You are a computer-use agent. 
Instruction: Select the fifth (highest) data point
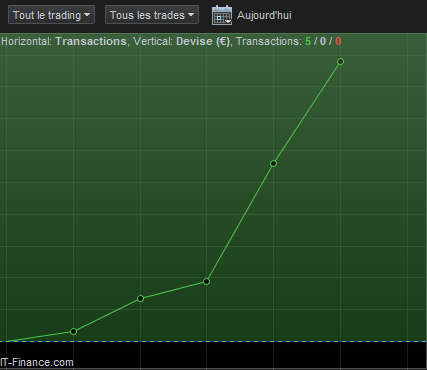tap(340, 61)
